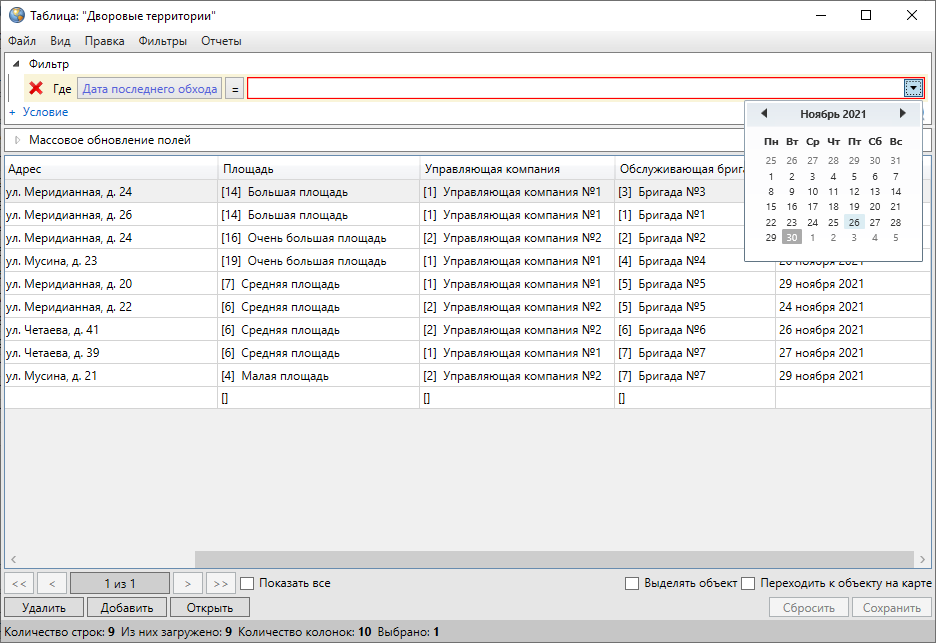The height and width of the screenshot is (643, 936).
Task: Go to previous month in calendar
Action: tap(764, 114)
